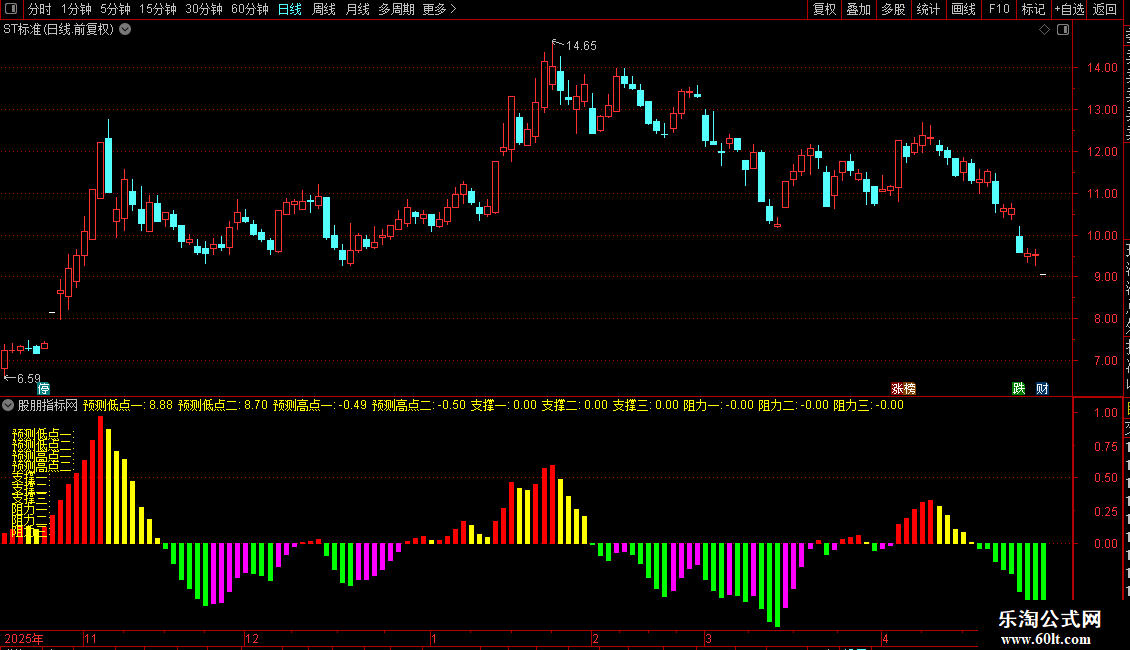Click the 叠加 overlay button
The height and width of the screenshot is (650, 1130).
coord(858,9)
